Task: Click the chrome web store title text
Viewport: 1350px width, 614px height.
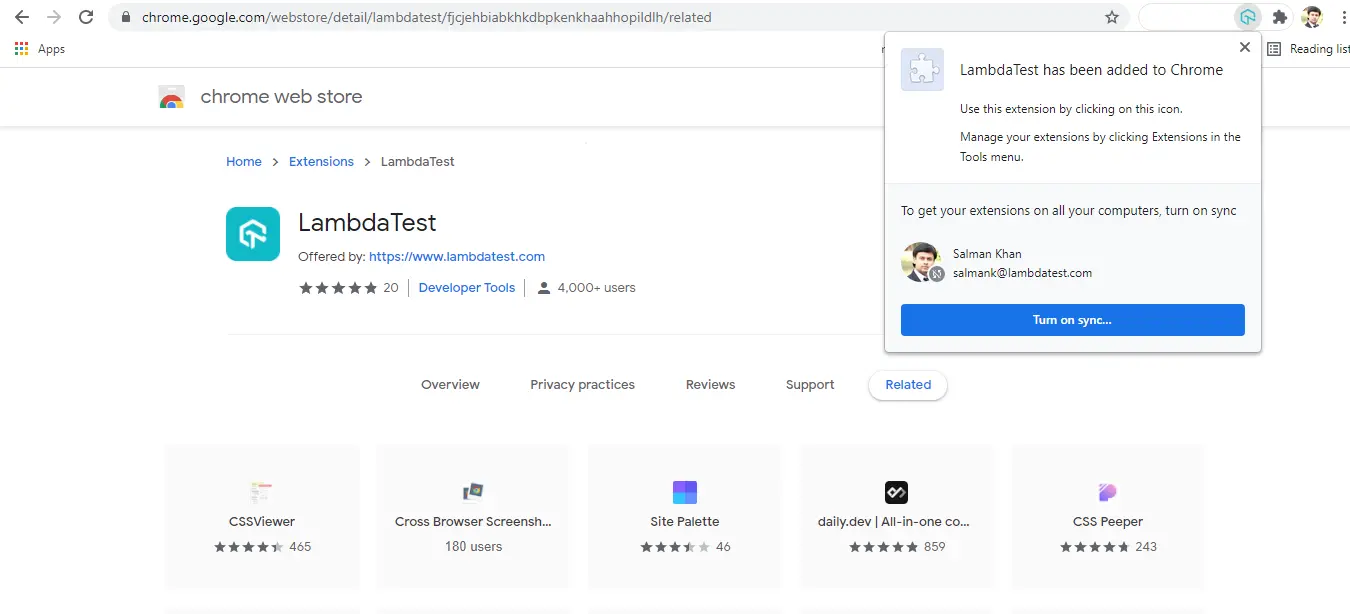Action: [281, 97]
